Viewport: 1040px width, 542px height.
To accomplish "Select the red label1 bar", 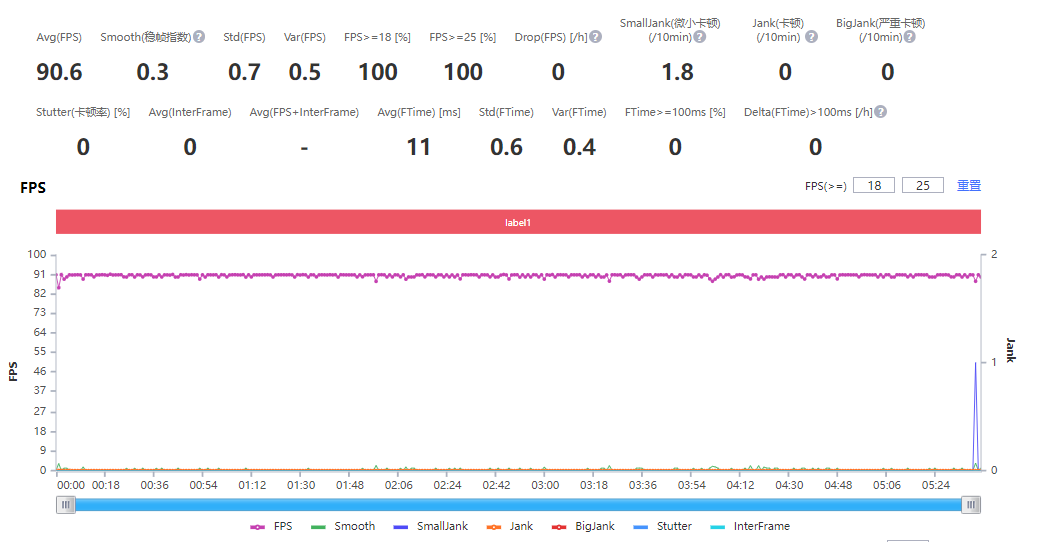I will pos(518,222).
